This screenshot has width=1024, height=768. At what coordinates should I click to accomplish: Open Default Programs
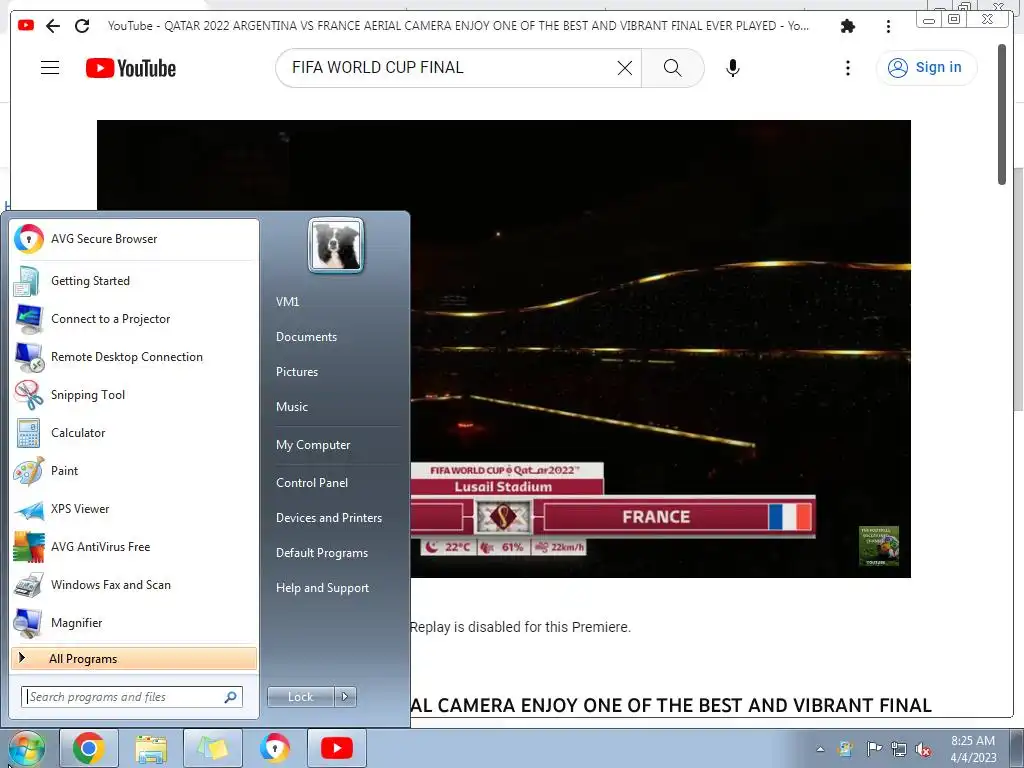pyautogui.click(x=321, y=553)
